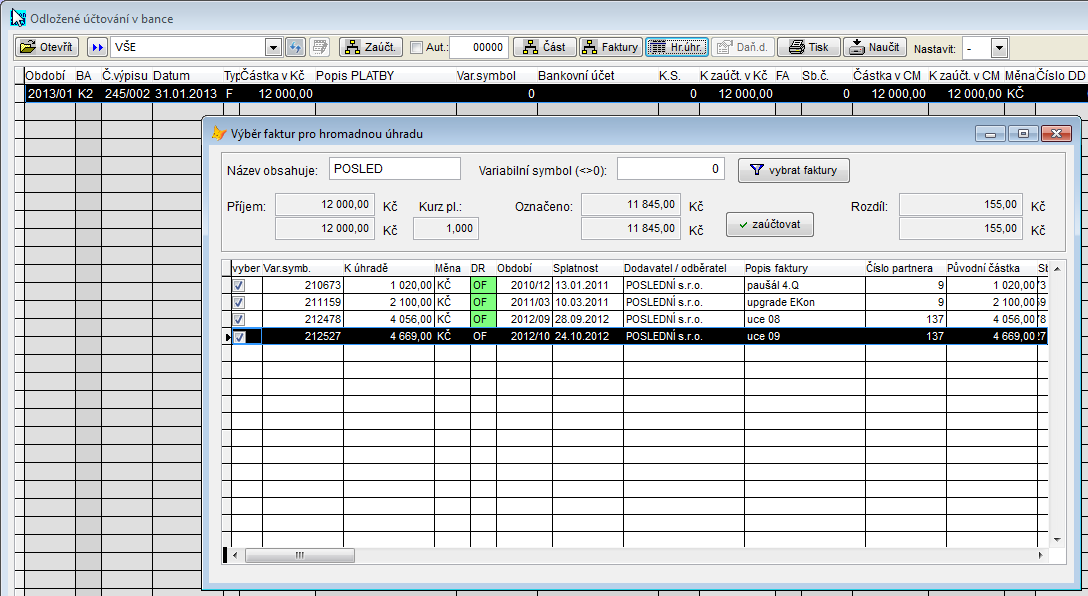This screenshot has width=1088, height=596.
Task: Click the vertical scrollbar up arrow
Action: [x=1057, y=269]
